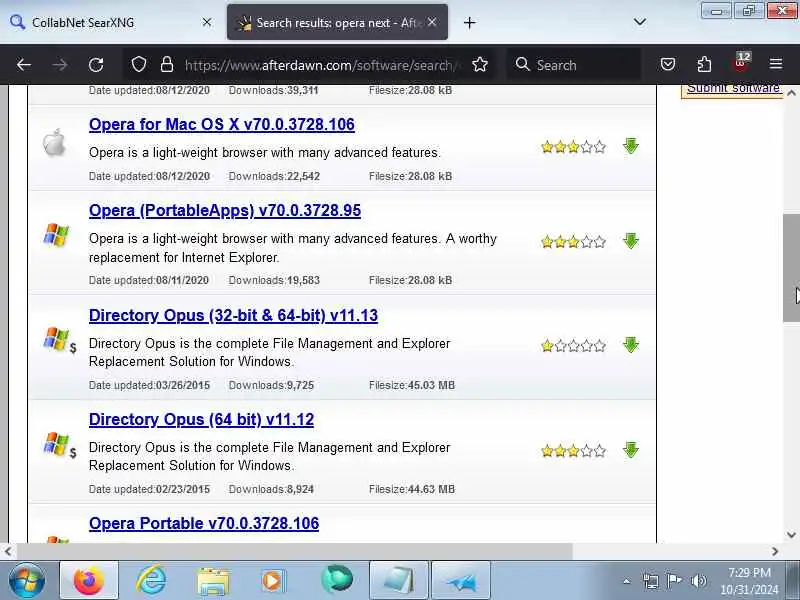Image resolution: width=800 pixels, height=600 pixels.
Task: Open the network tray icon
Action: click(651, 581)
